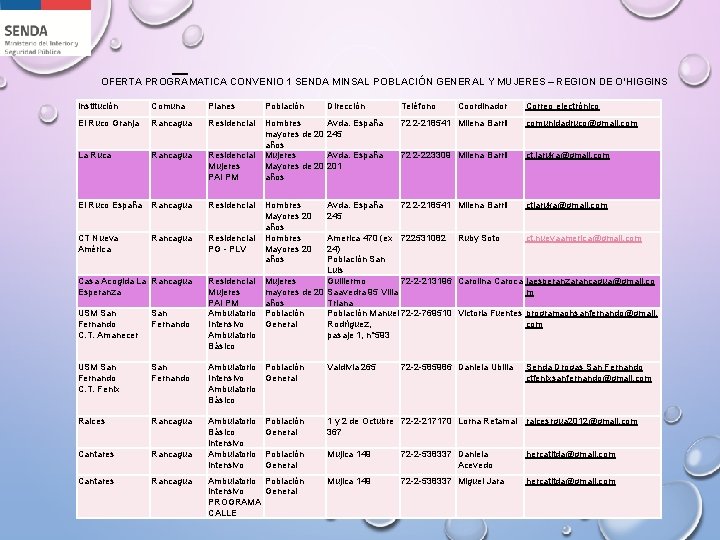Click phone number 72-2-213186
Viewport: 720px width, 540px height.
pos(427,281)
